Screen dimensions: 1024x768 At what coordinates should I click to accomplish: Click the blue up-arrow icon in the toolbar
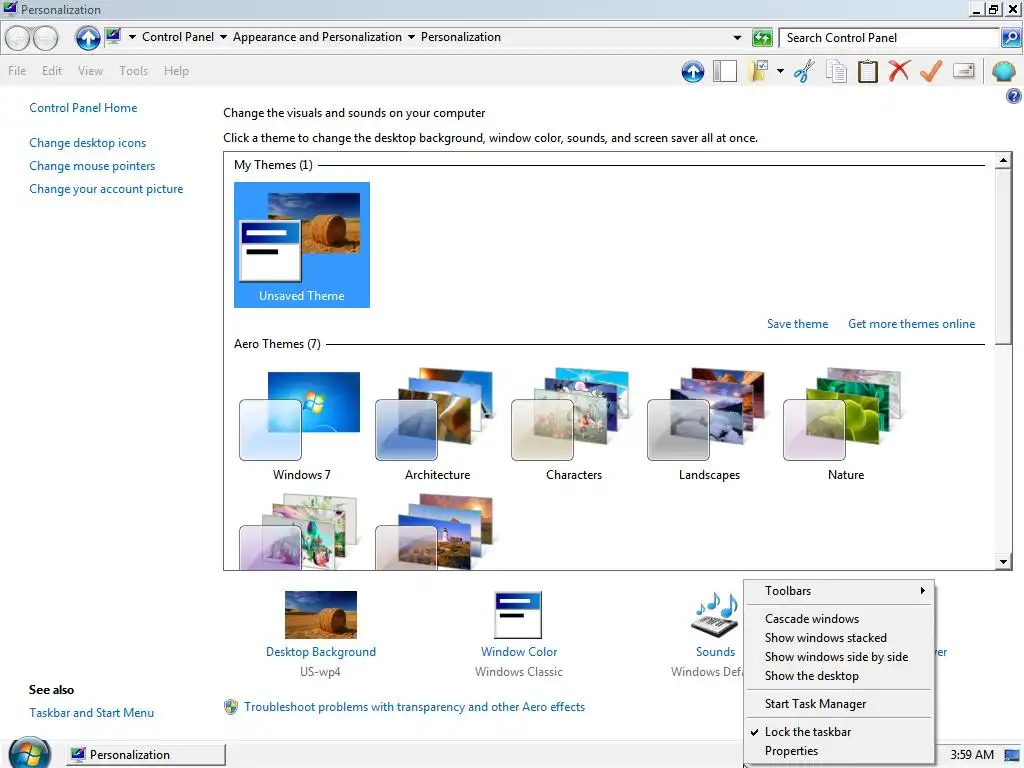point(693,71)
